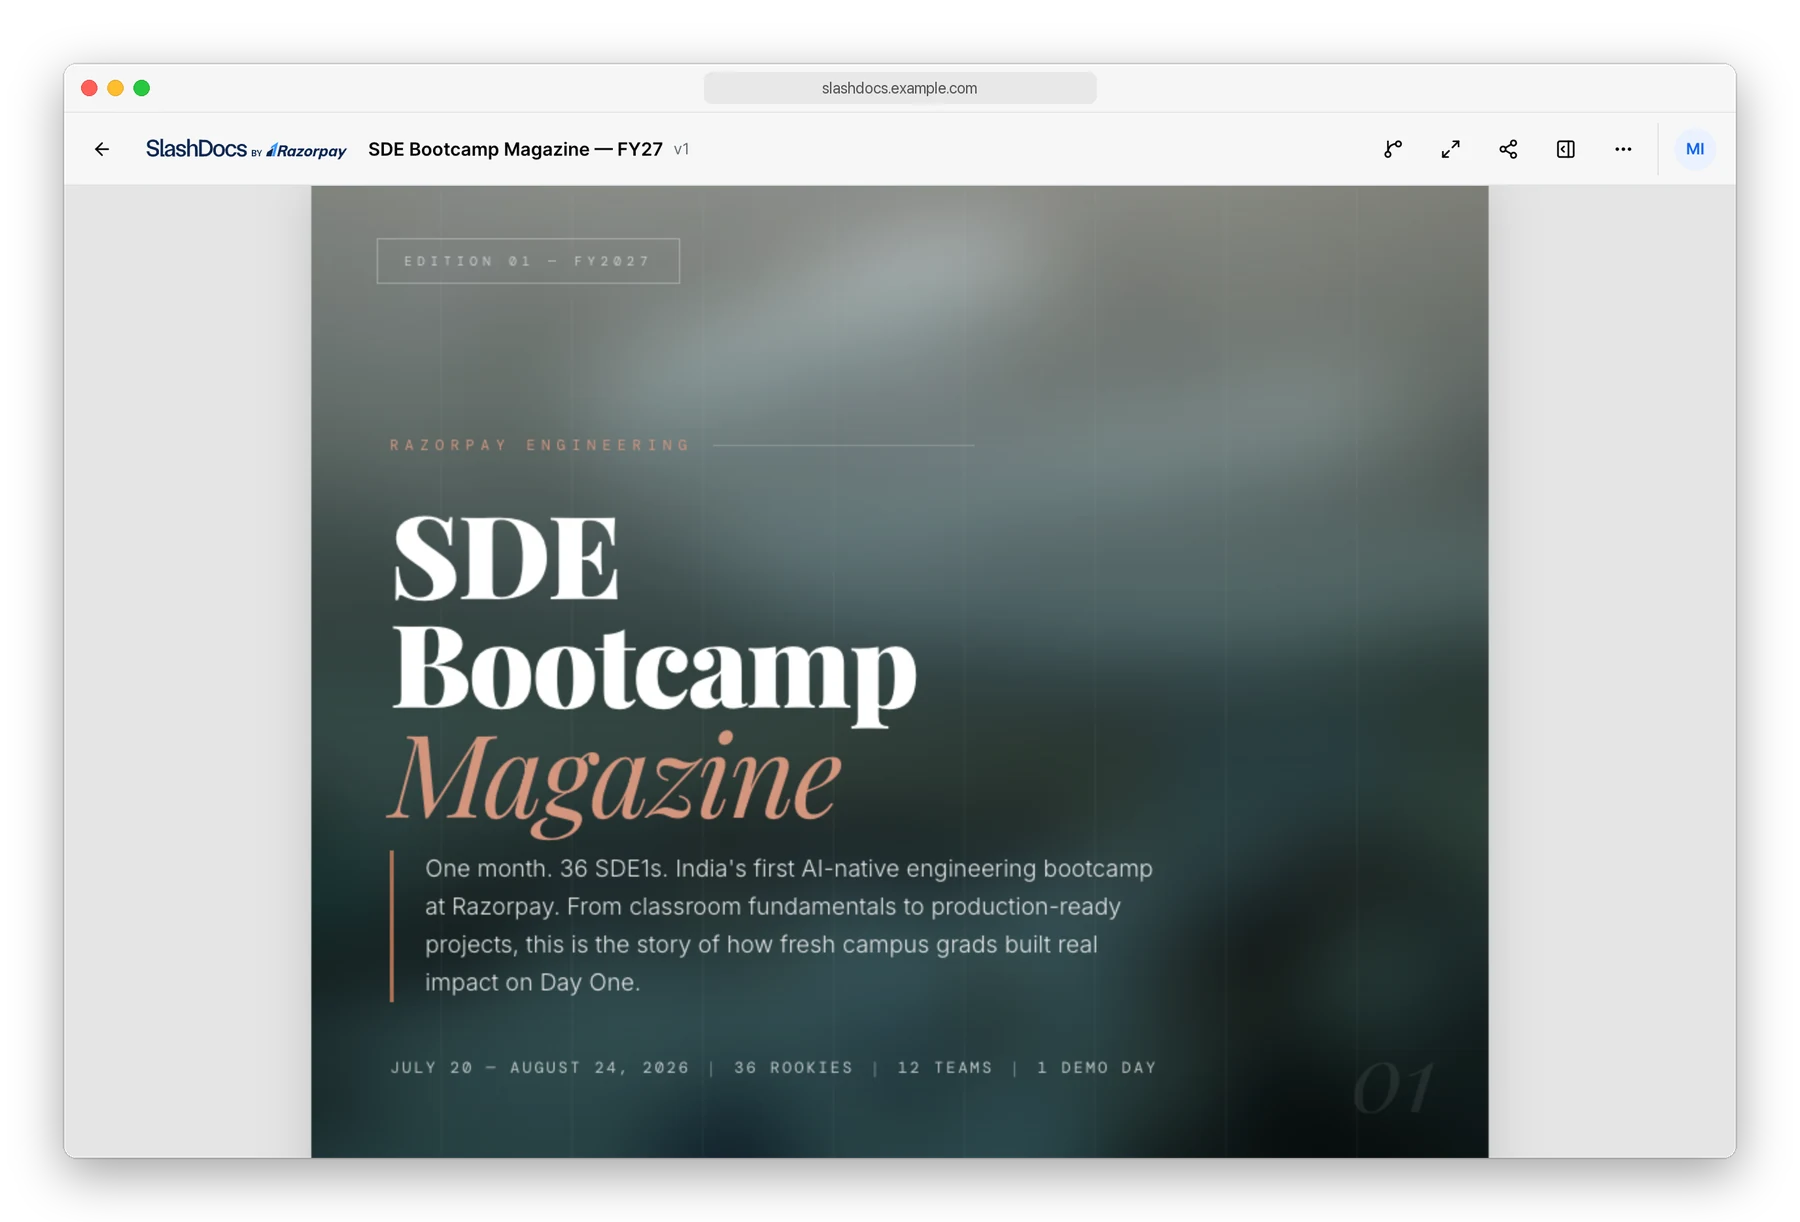This screenshot has height=1222, width=1800.
Task: Click the EDITION 01 – FY2027 badge
Action: pyautogui.click(x=528, y=261)
